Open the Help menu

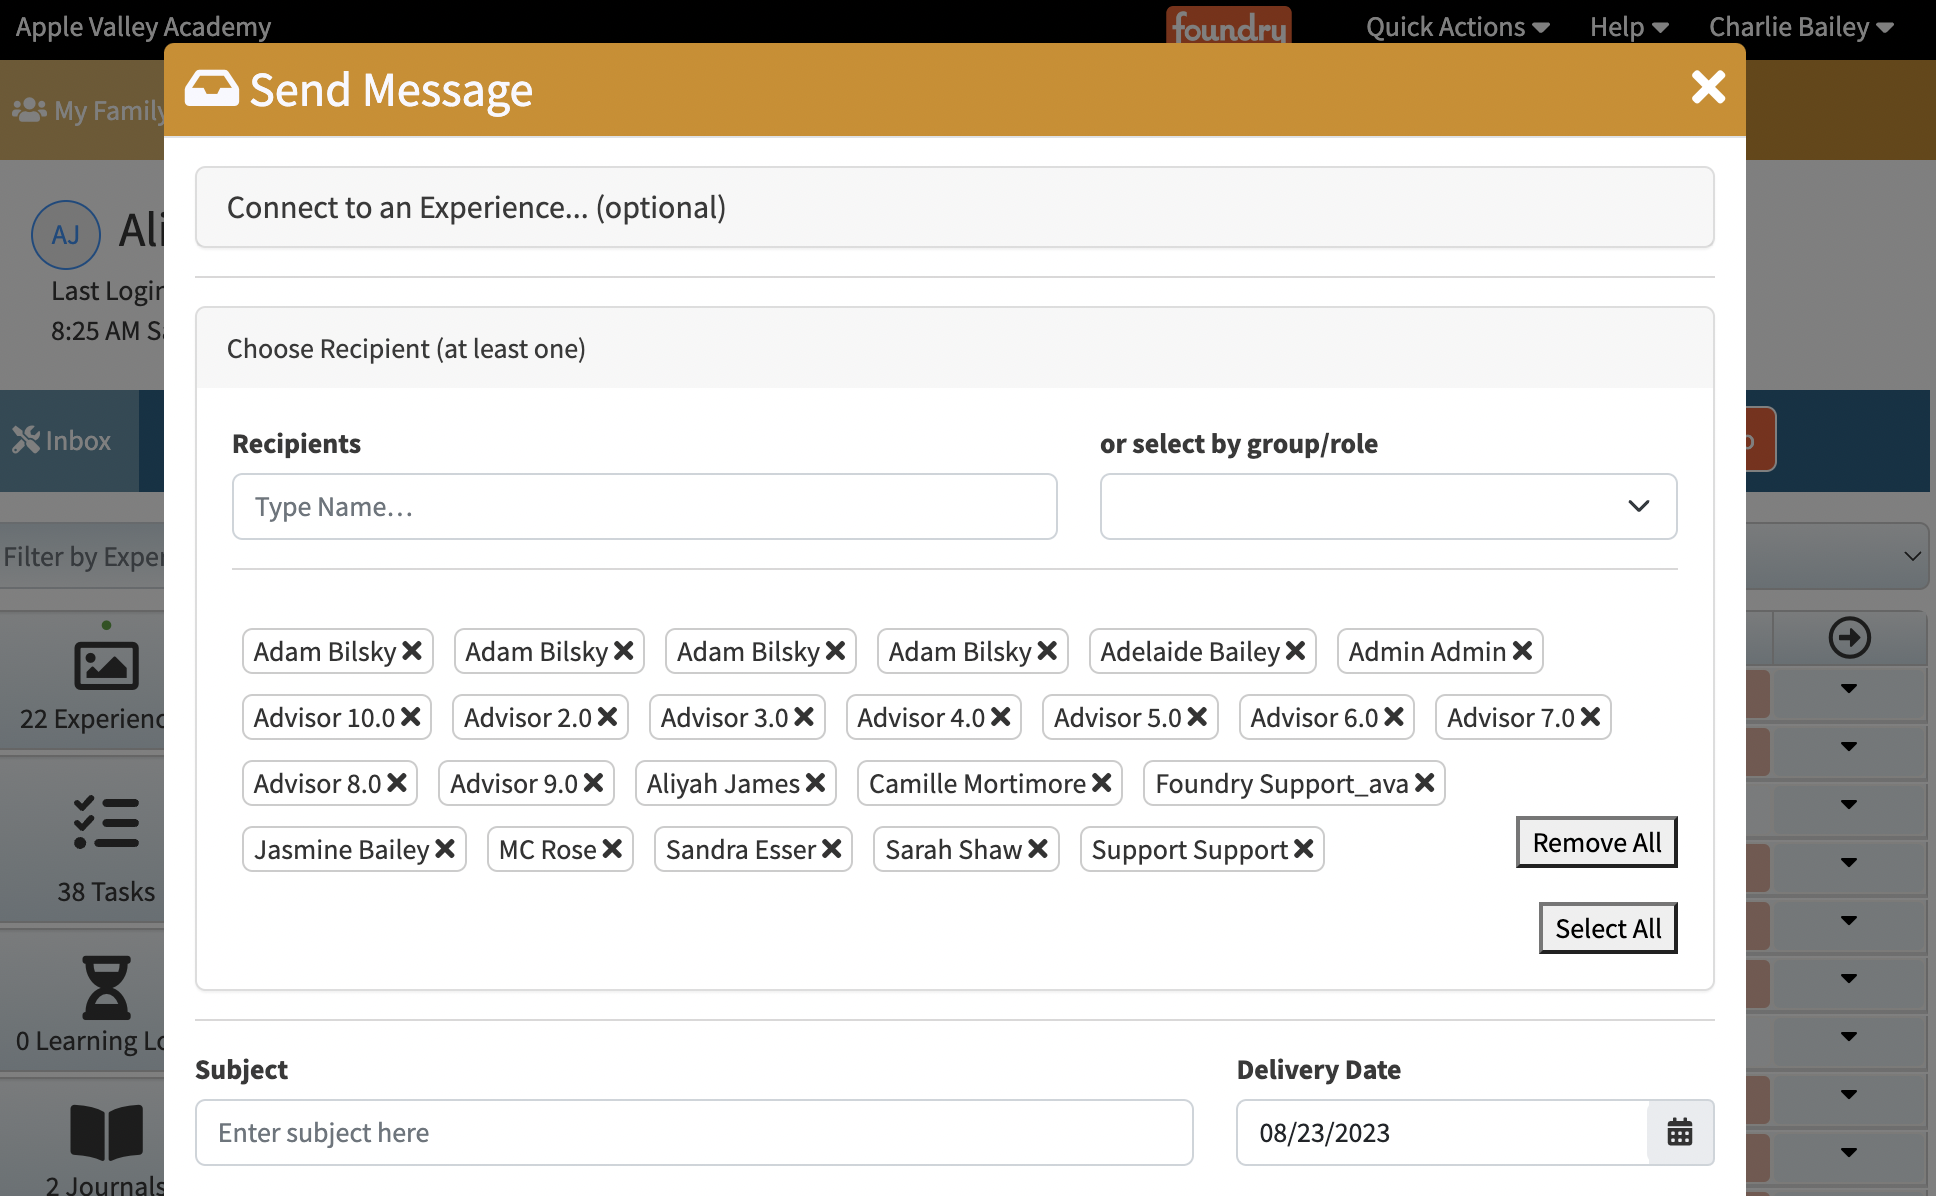(1628, 27)
